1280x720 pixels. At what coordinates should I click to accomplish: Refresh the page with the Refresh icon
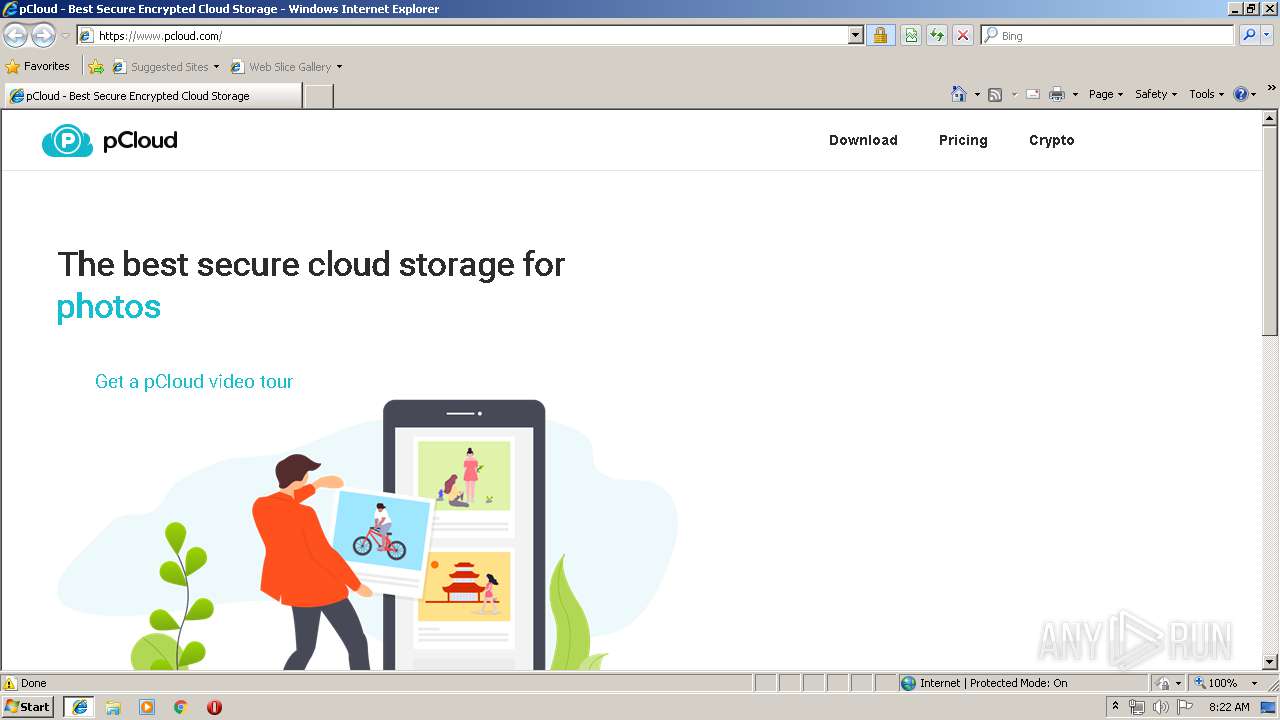click(937, 36)
